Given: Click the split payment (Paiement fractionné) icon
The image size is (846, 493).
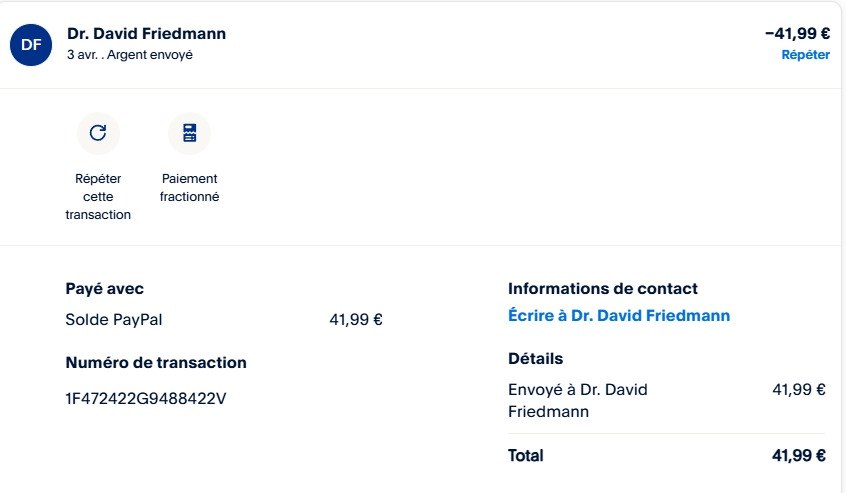Looking at the screenshot, I should coord(189,133).
